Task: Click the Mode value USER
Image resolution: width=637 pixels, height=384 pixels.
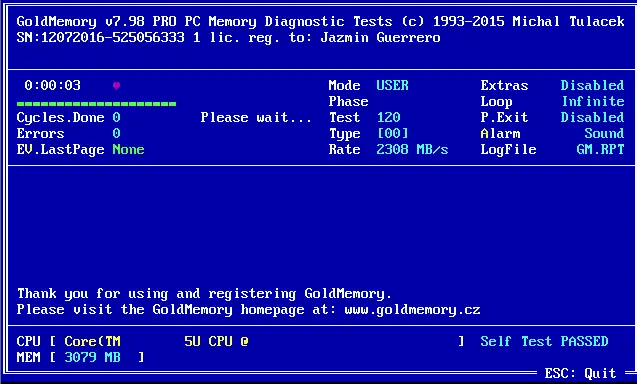Action: [x=392, y=85]
